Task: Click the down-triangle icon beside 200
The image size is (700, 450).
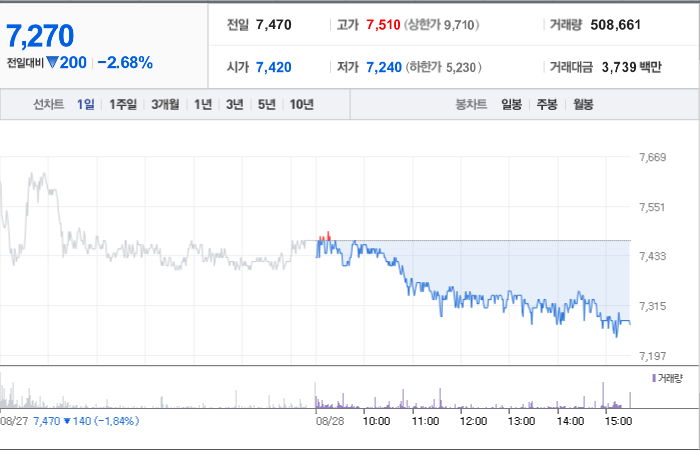Action: pyautogui.click(x=52, y=63)
